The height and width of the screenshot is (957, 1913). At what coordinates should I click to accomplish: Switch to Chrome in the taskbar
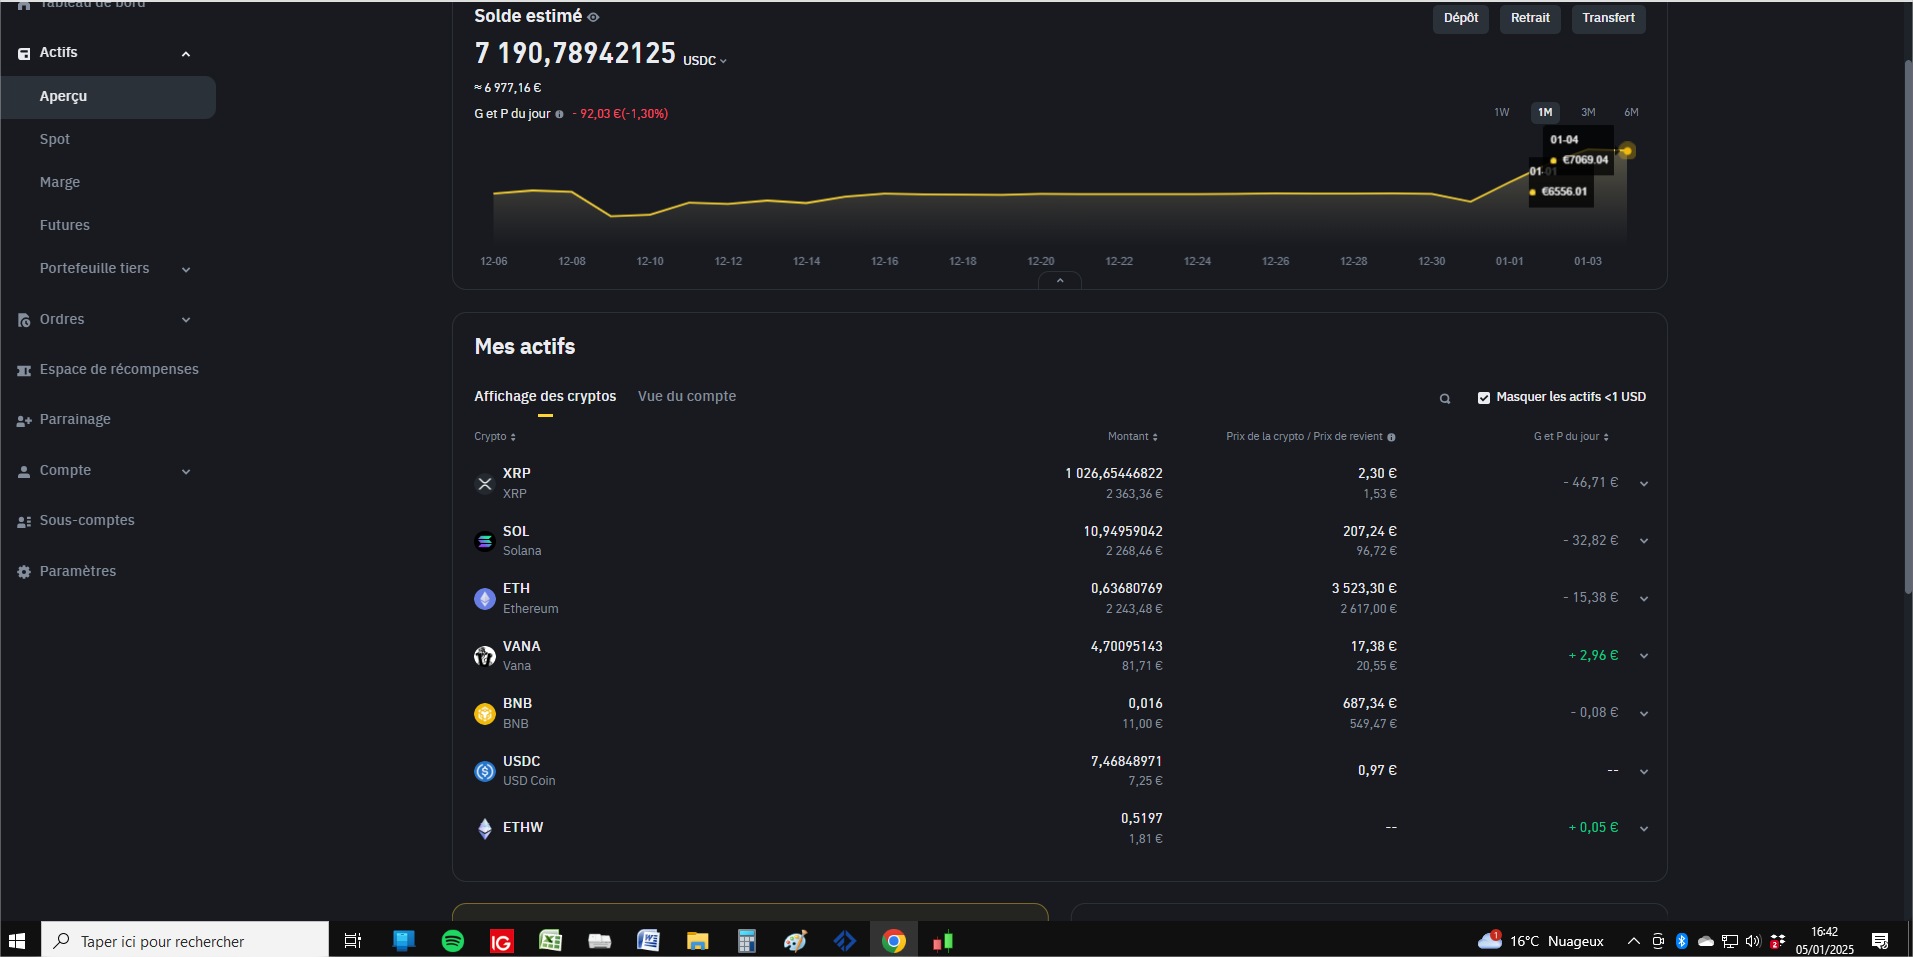(894, 941)
